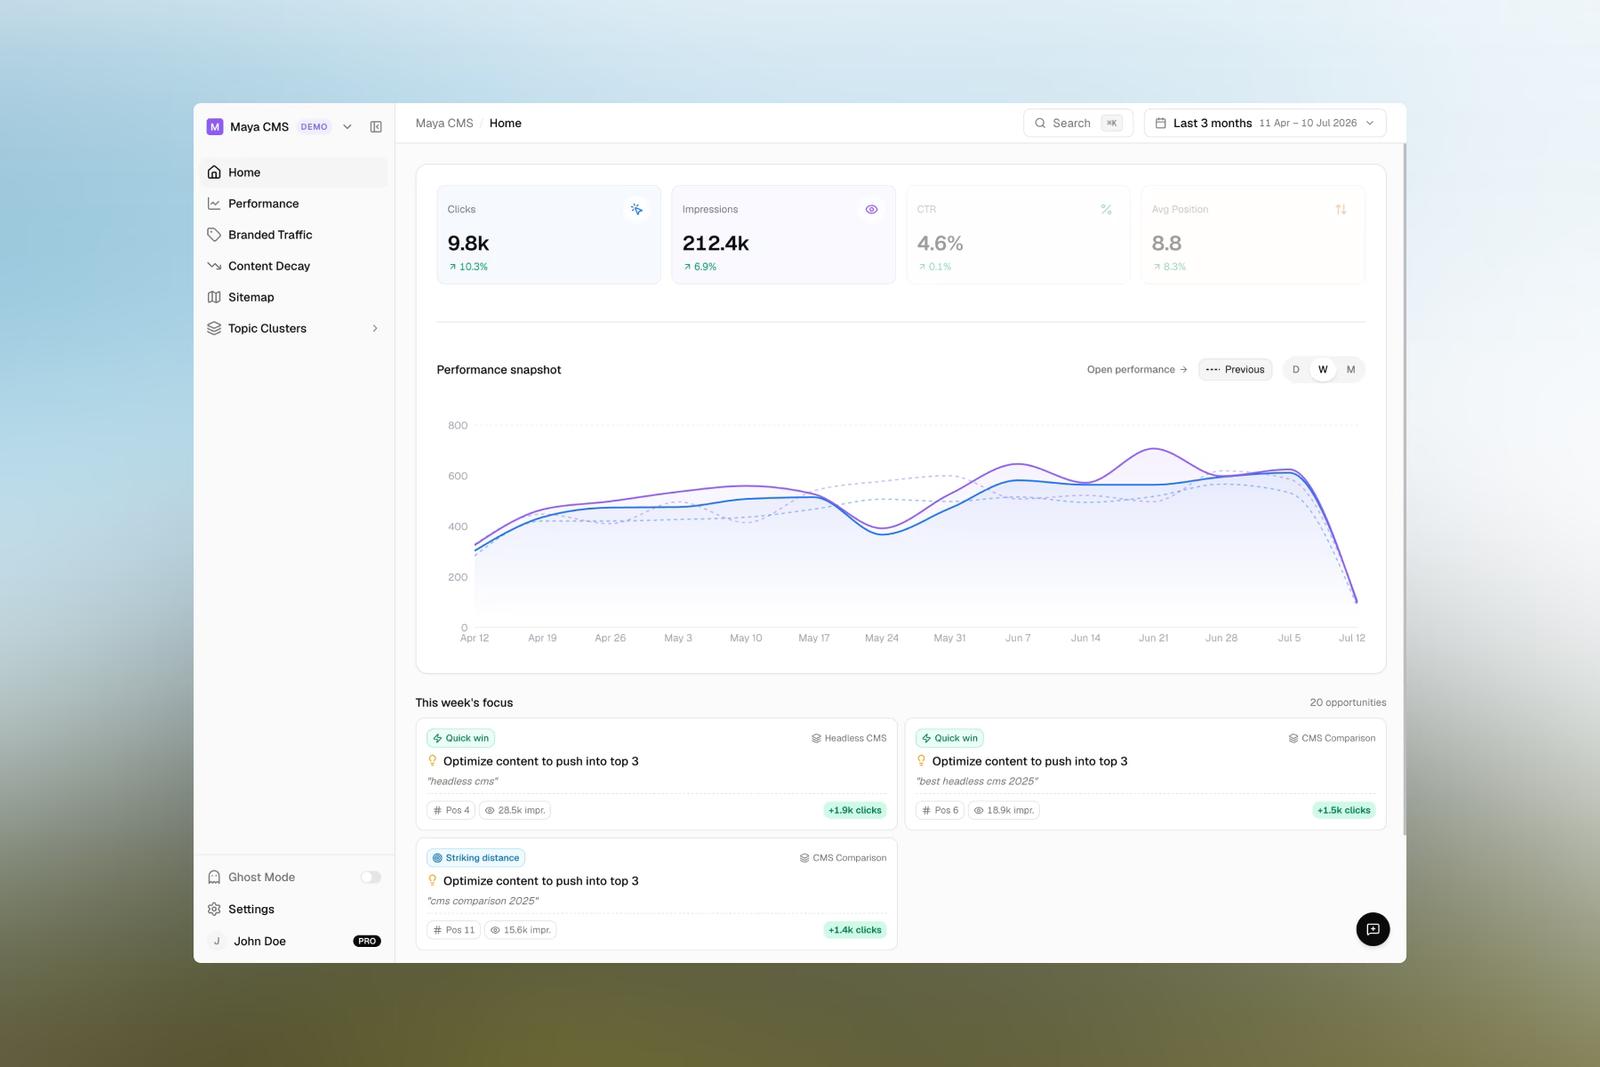Click the calendar icon in date range
The image size is (1600, 1067).
[1161, 123]
